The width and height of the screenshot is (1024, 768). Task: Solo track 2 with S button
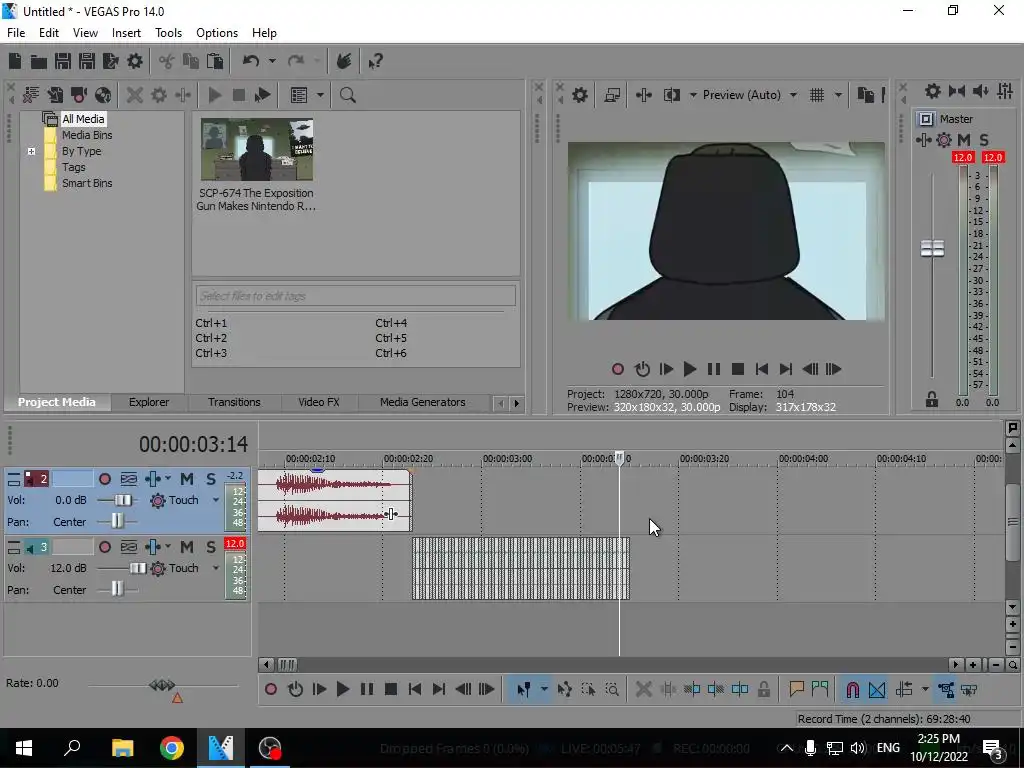[x=210, y=479]
